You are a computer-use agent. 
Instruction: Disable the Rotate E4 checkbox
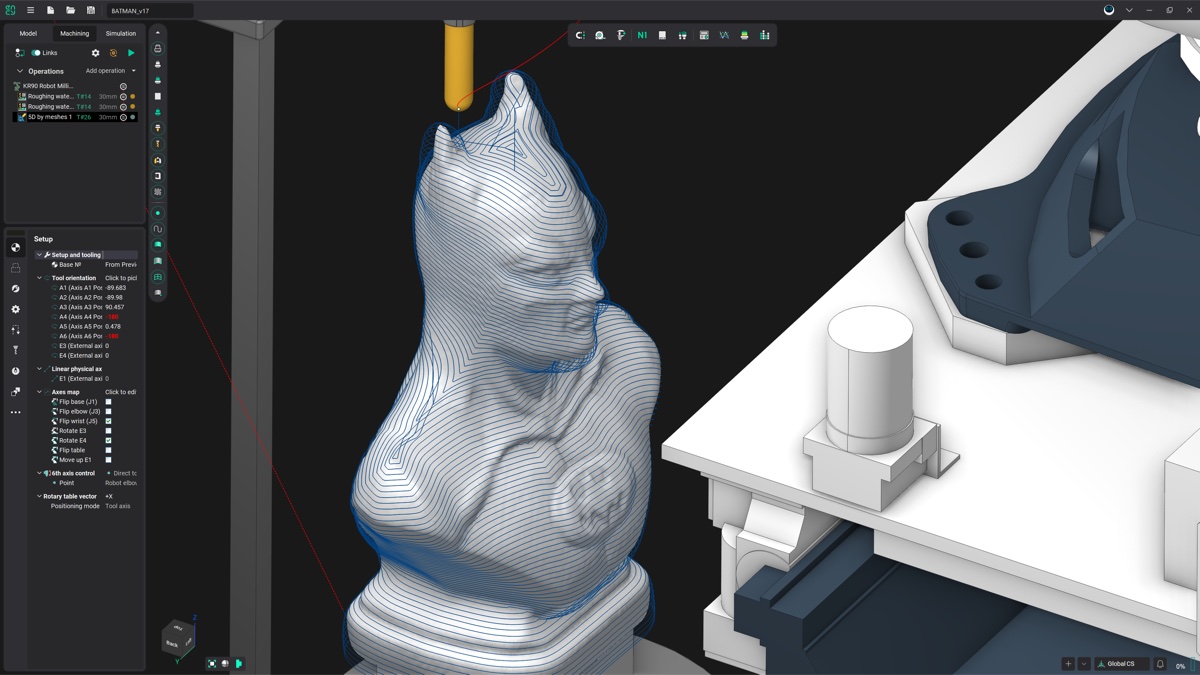(x=109, y=440)
